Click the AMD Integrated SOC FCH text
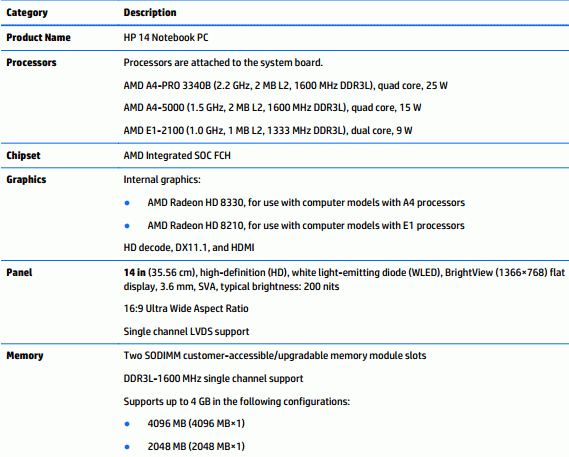The height and width of the screenshot is (457, 569). [x=177, y=155]
